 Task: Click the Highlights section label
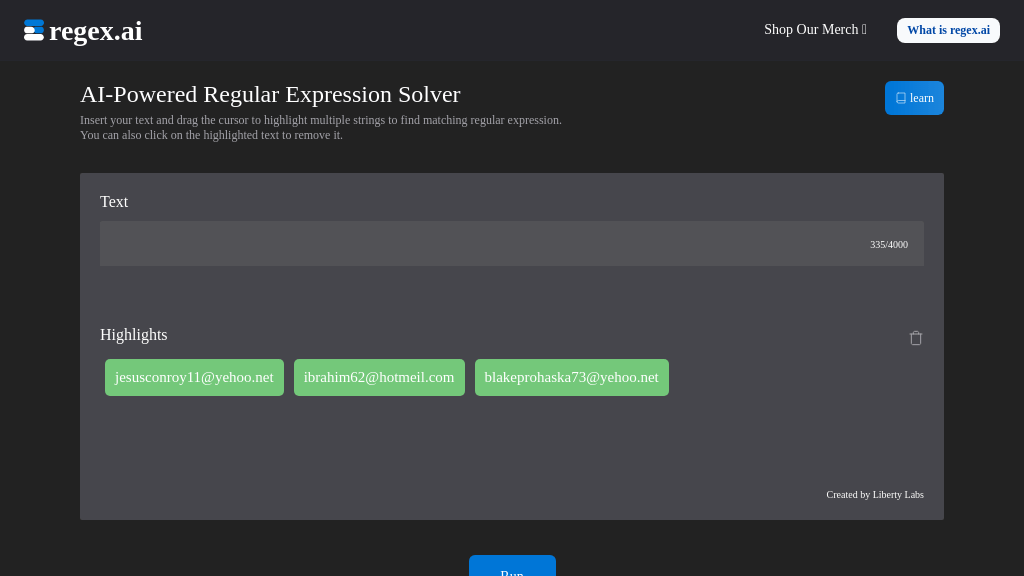134,334
